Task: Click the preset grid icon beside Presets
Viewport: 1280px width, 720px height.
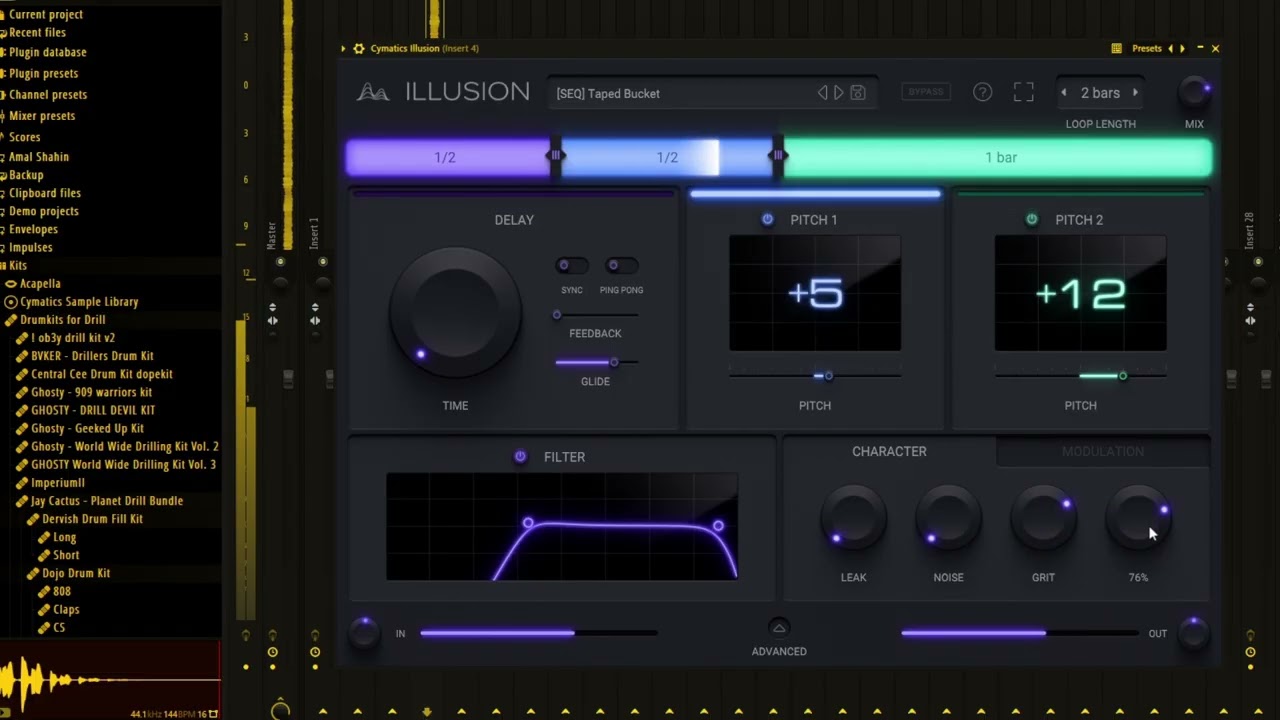Action: [x=1116, y=48]
